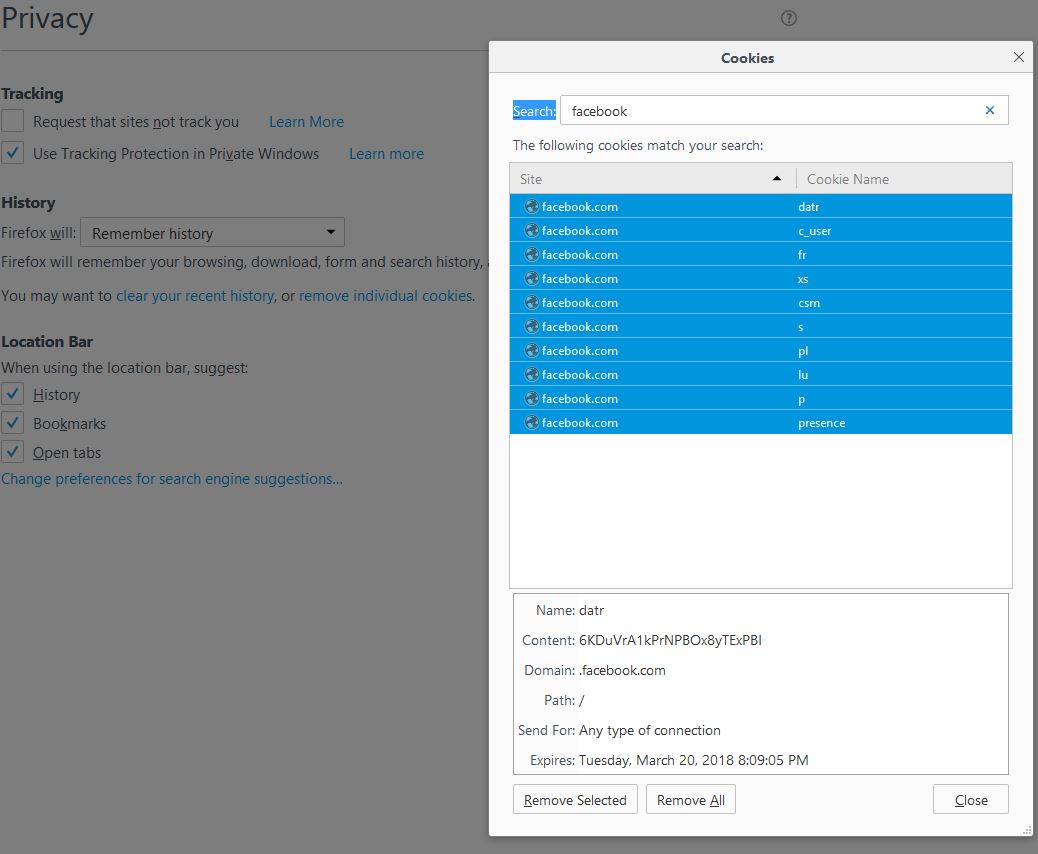
Task: Click the globe icon in the csm row
Action: tap(531, 303)
